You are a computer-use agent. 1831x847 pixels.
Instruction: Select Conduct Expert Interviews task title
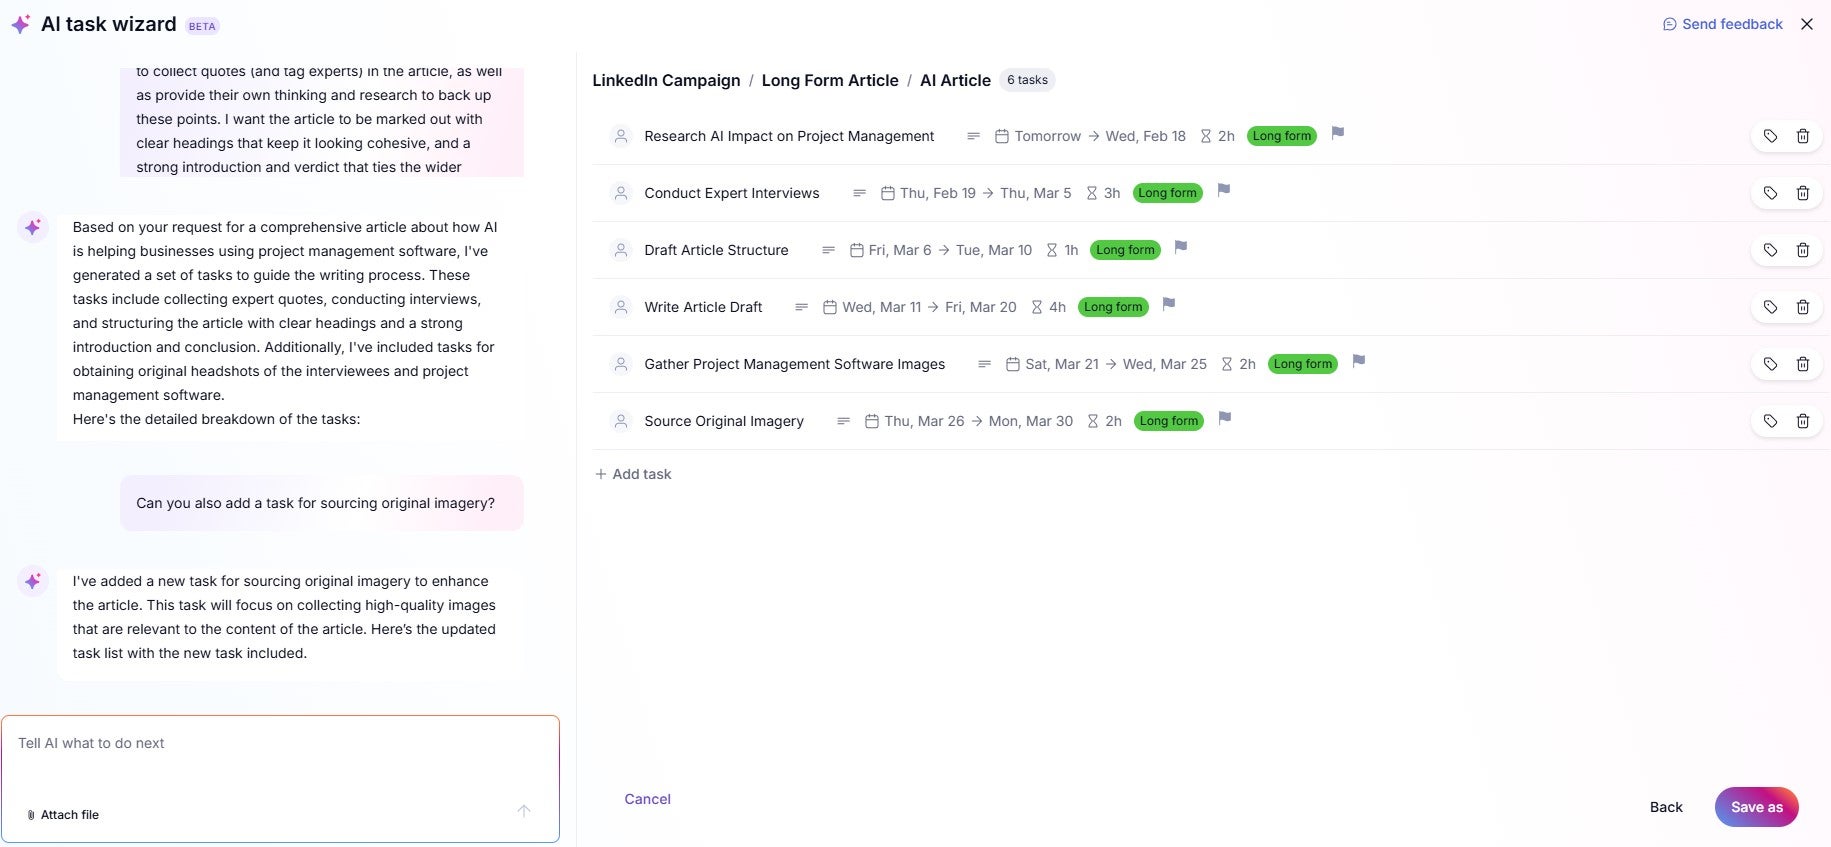click(731, 193)
